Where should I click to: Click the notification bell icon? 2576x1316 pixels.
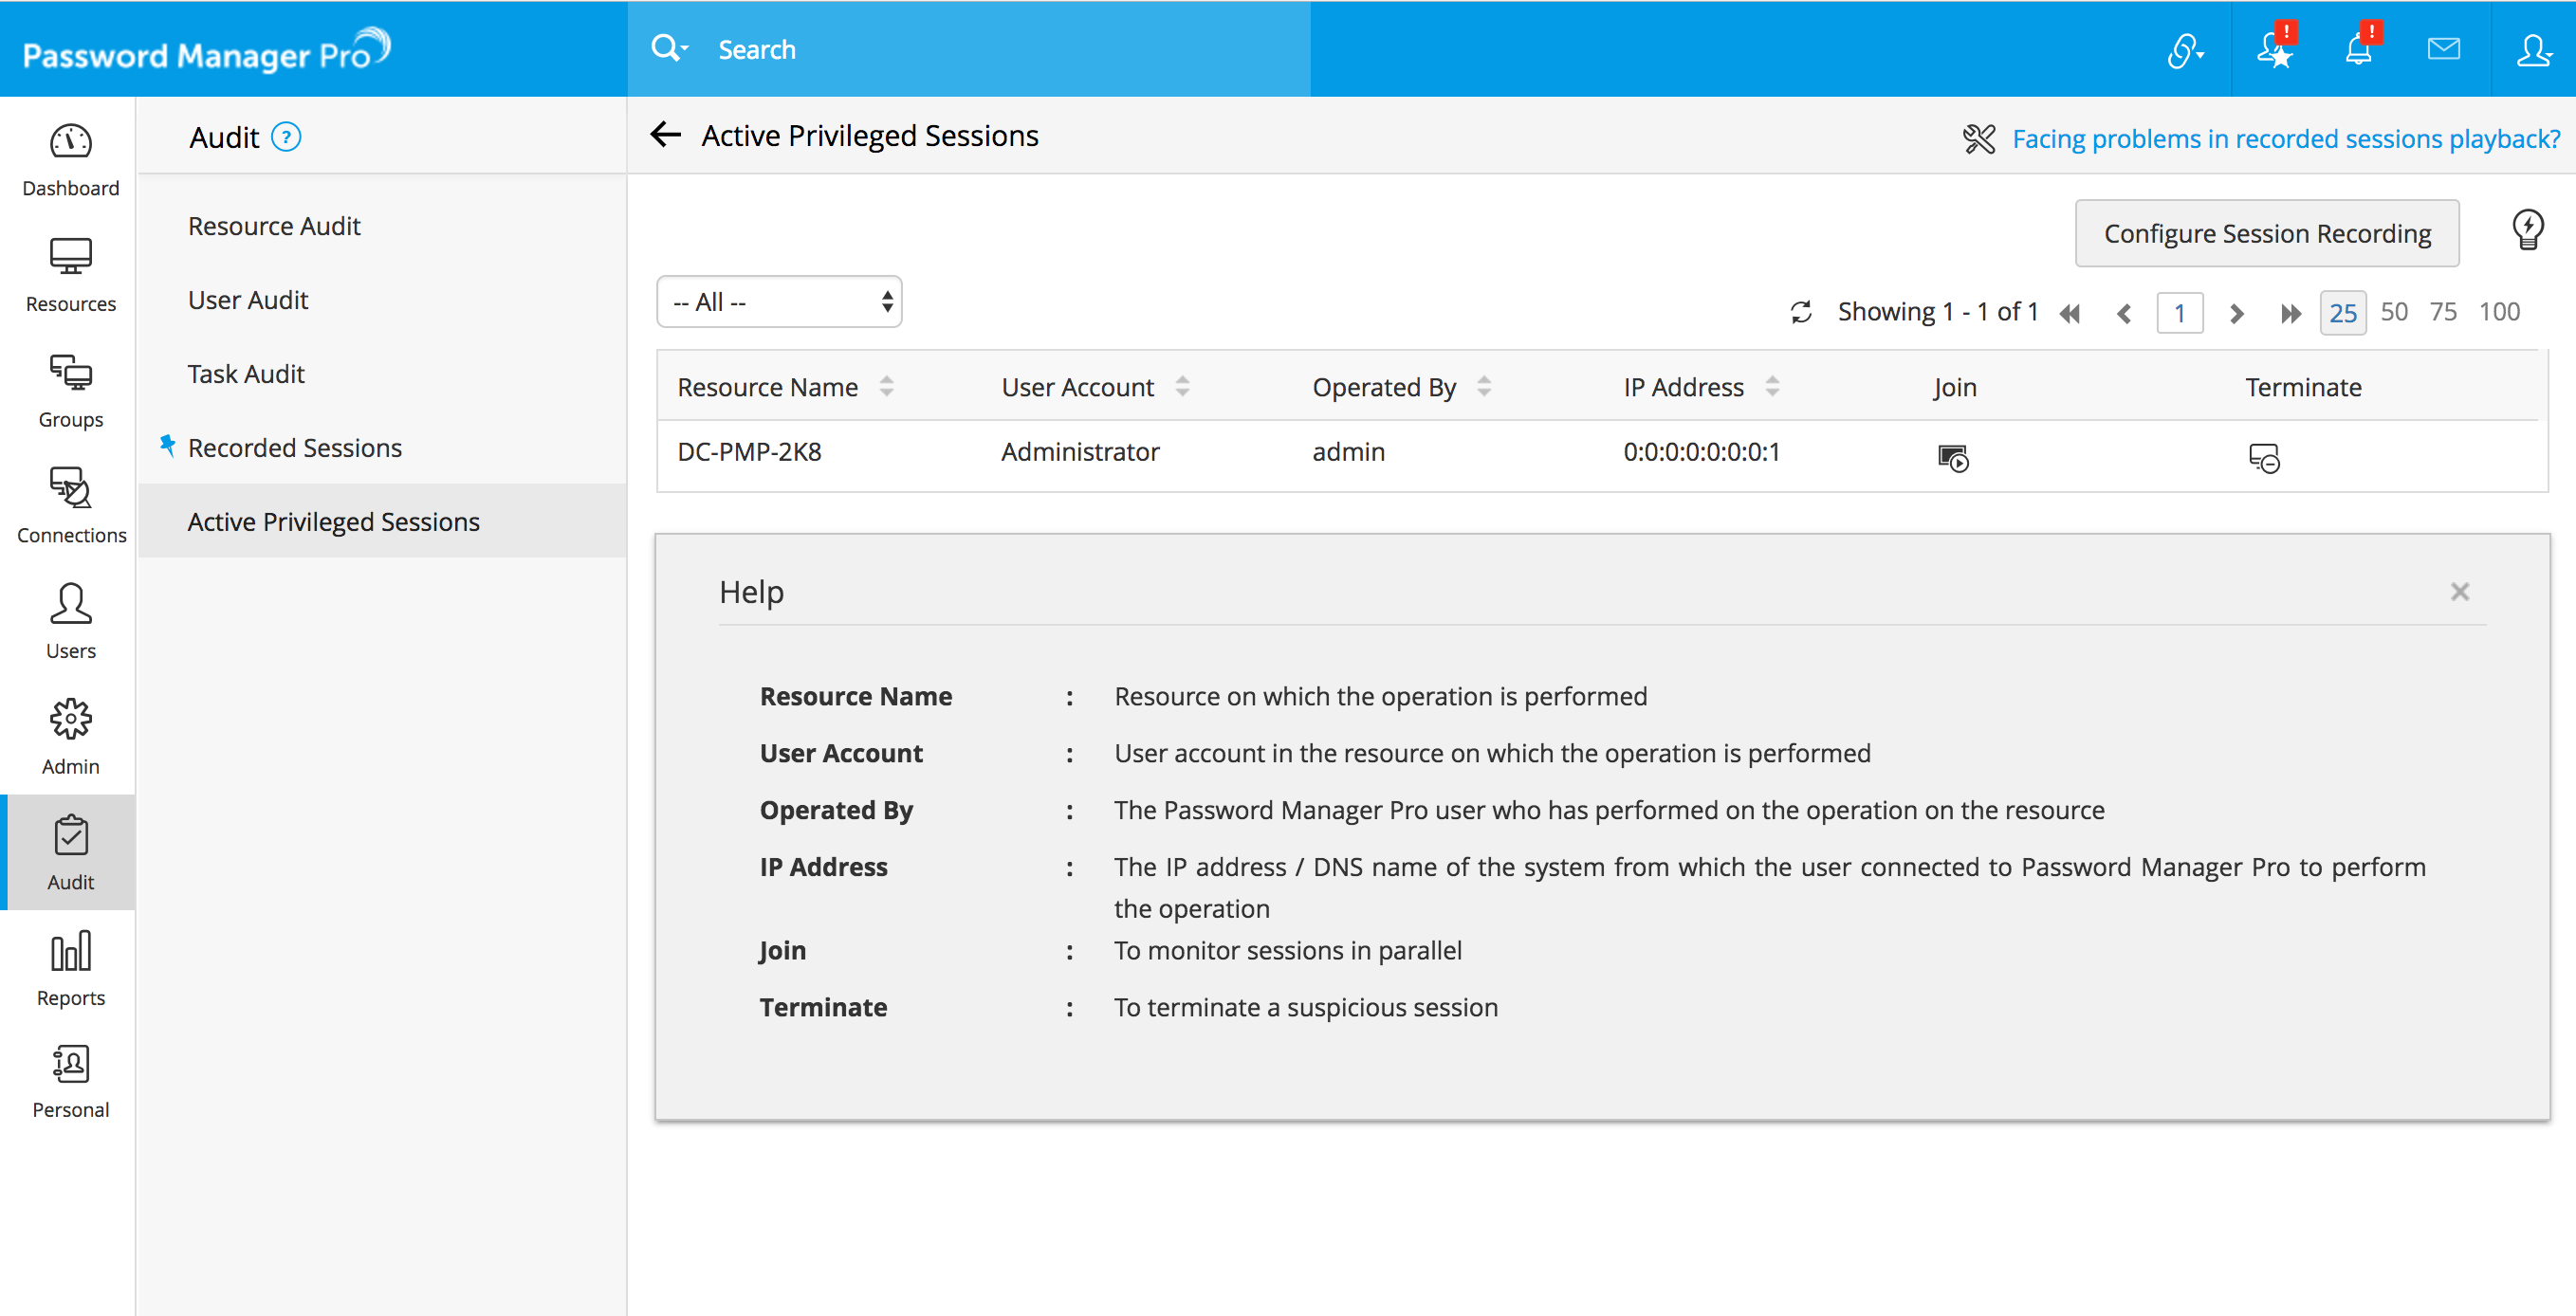(x=2358, y=50)
